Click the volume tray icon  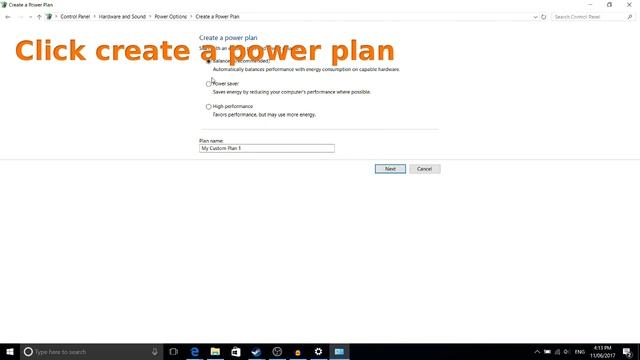point(567,352)
